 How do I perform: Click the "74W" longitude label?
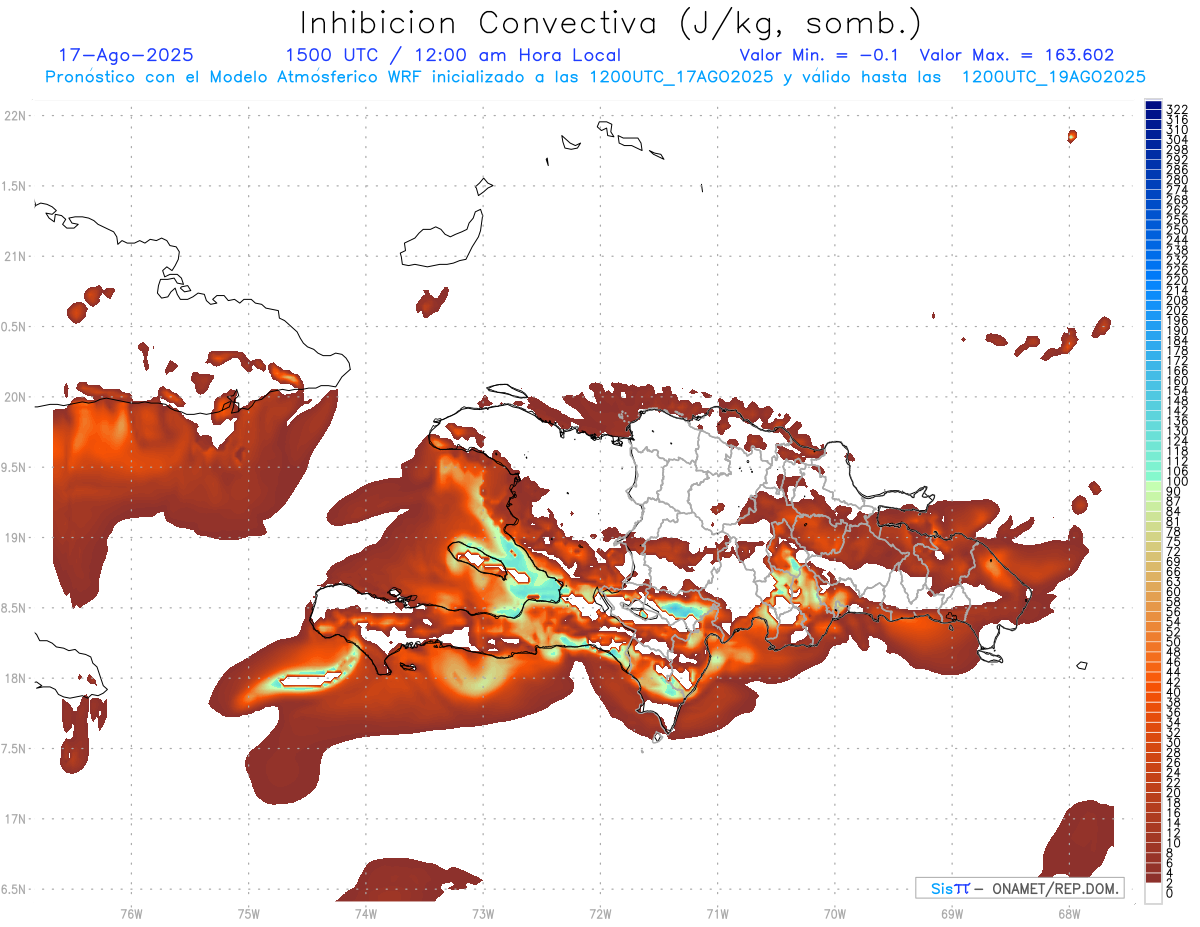365,913
